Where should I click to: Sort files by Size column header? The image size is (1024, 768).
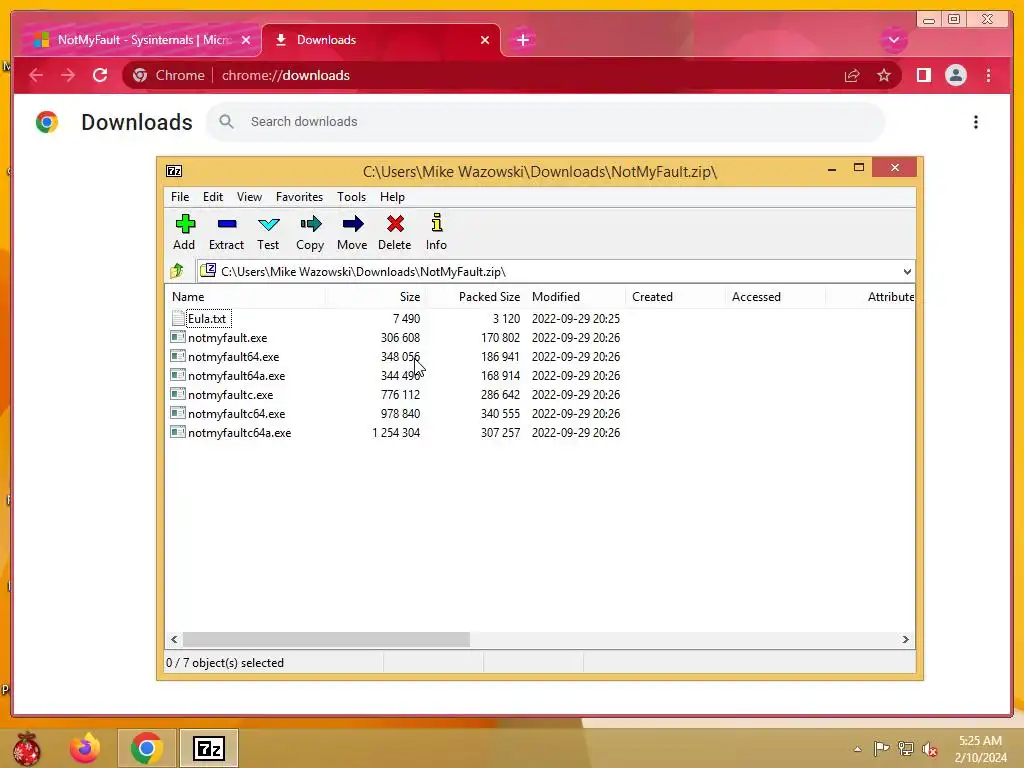[x=376, y=296]
